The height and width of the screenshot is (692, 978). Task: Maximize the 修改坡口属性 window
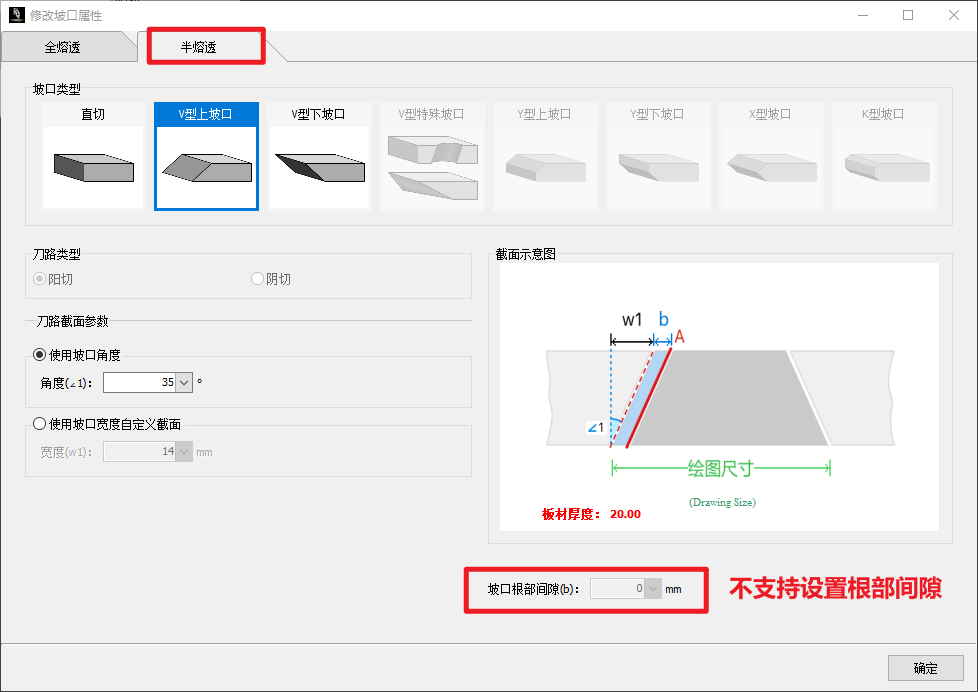(908, 15)
